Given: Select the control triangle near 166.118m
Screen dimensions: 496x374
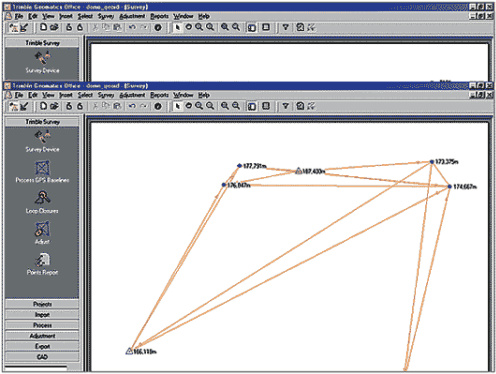Looking at the screenshot, I should pos(129,351).
